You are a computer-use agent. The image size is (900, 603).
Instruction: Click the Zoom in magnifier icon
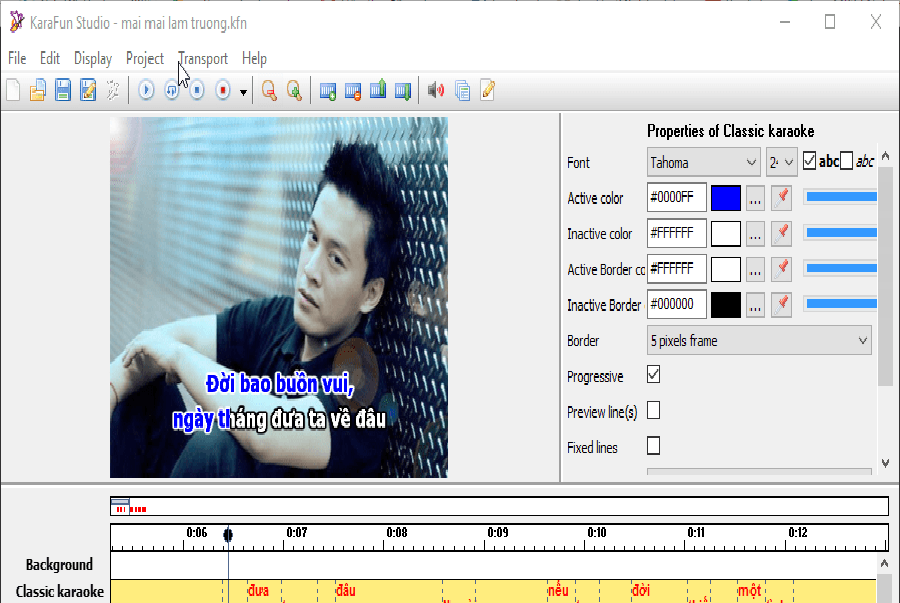click(294, 91)
